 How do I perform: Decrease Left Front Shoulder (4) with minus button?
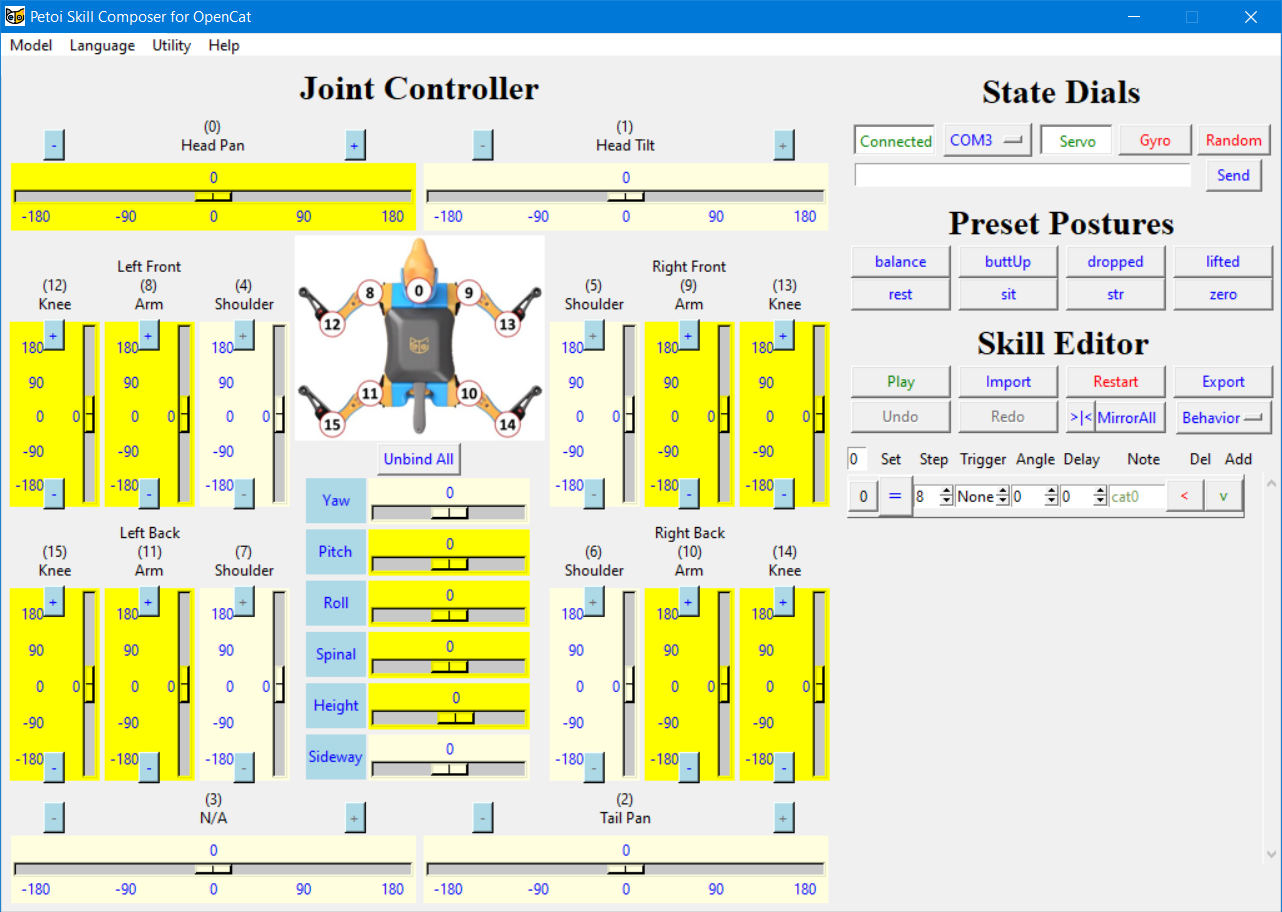pos(244,493)
